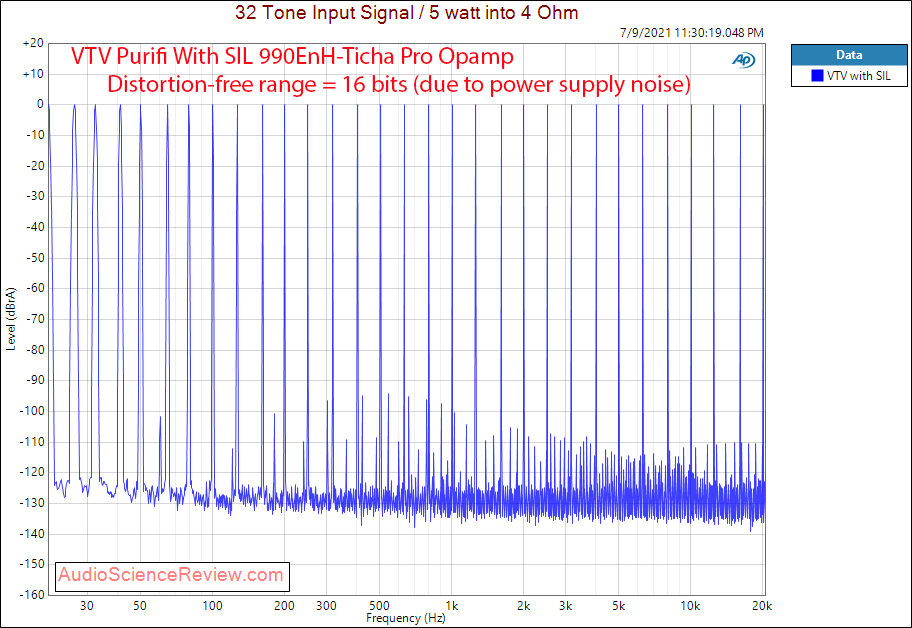
Task: Click the "1k" frequency axis label
Action: point(451,606)
